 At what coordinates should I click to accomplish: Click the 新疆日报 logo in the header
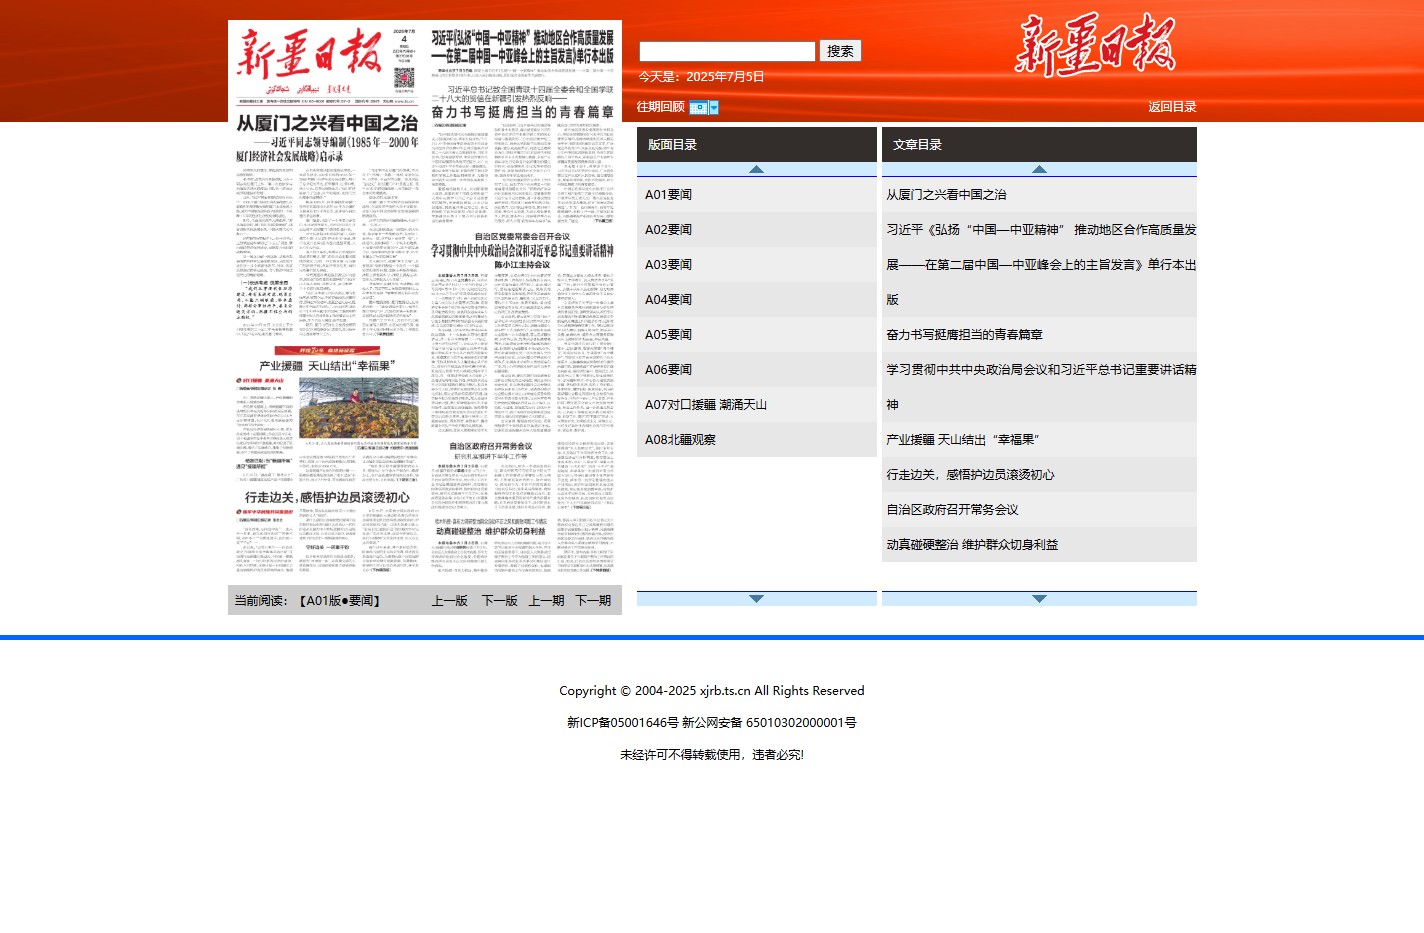tap(1095, 45)
